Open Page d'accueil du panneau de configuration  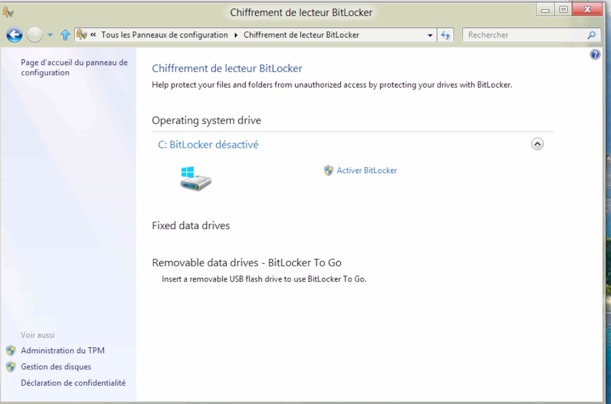[x=74, y=67]
